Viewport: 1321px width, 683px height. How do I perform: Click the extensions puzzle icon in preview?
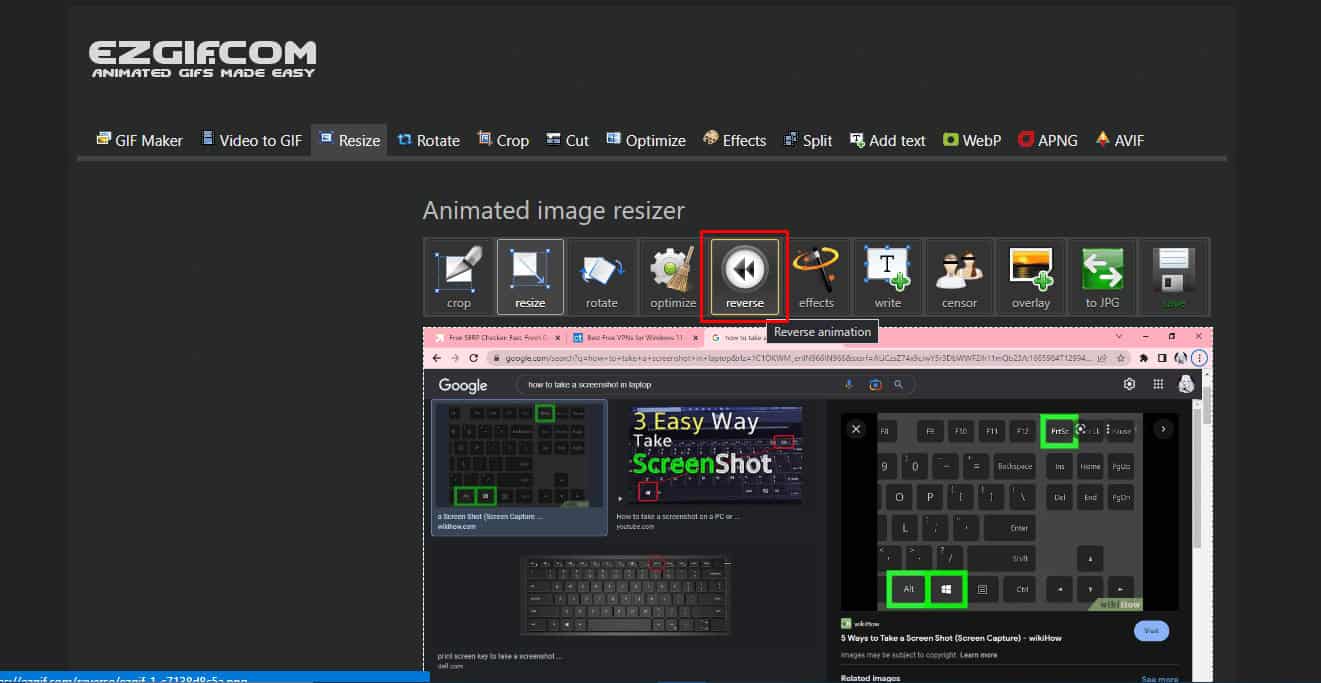pyautogui.click(x=1144, y=357)
